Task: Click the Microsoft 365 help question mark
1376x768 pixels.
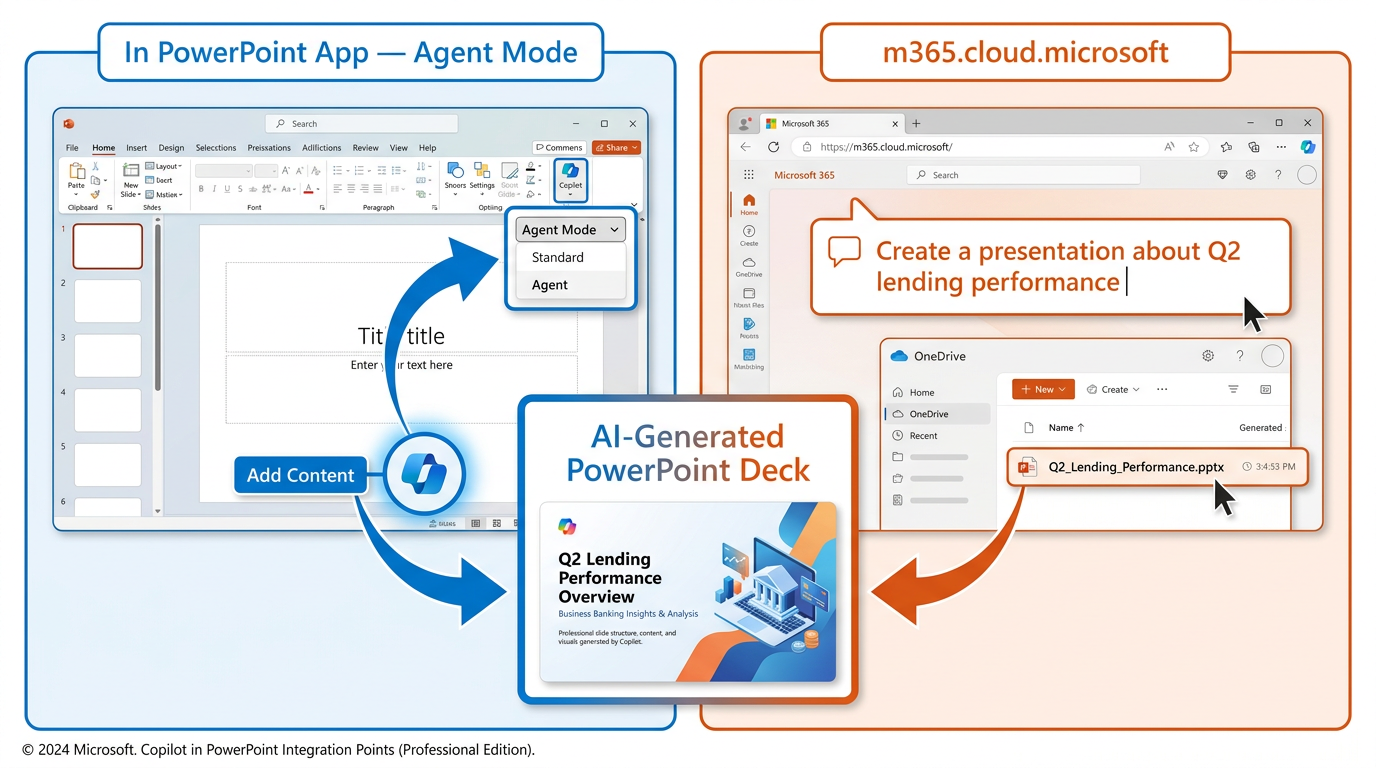Action: (1278, 175)
